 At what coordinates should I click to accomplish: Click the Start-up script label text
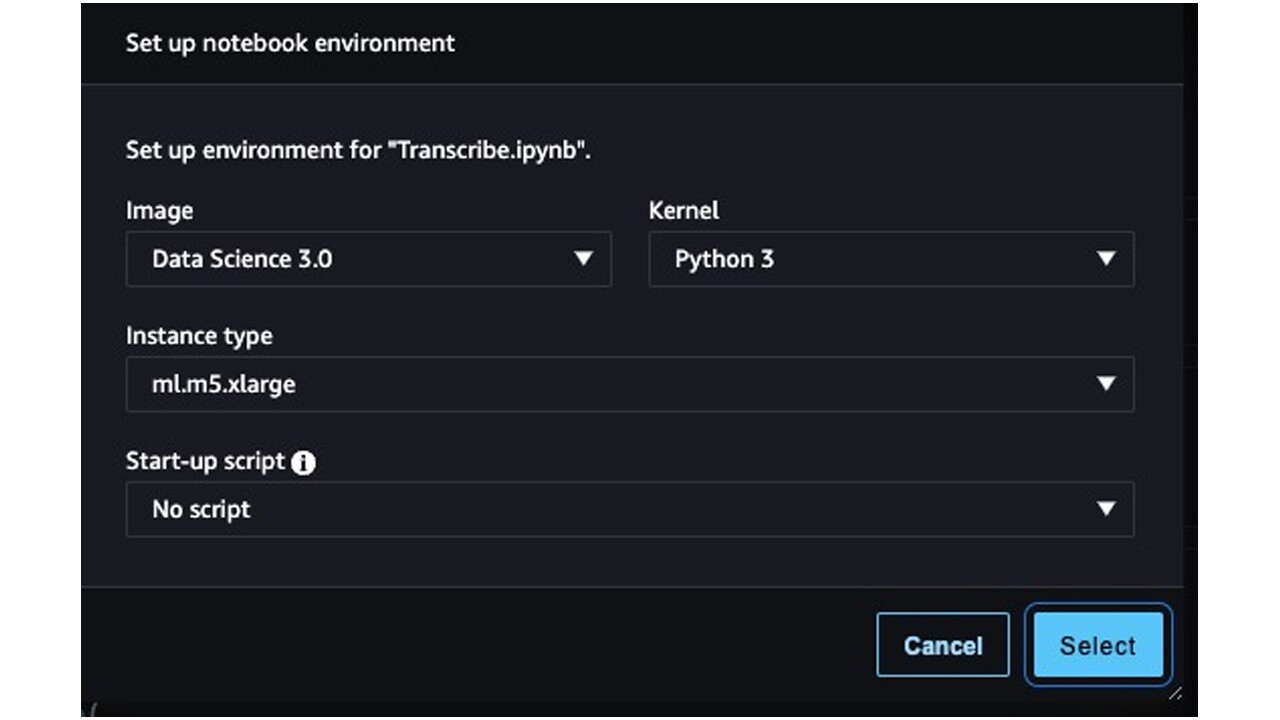(x=205, y=462)
